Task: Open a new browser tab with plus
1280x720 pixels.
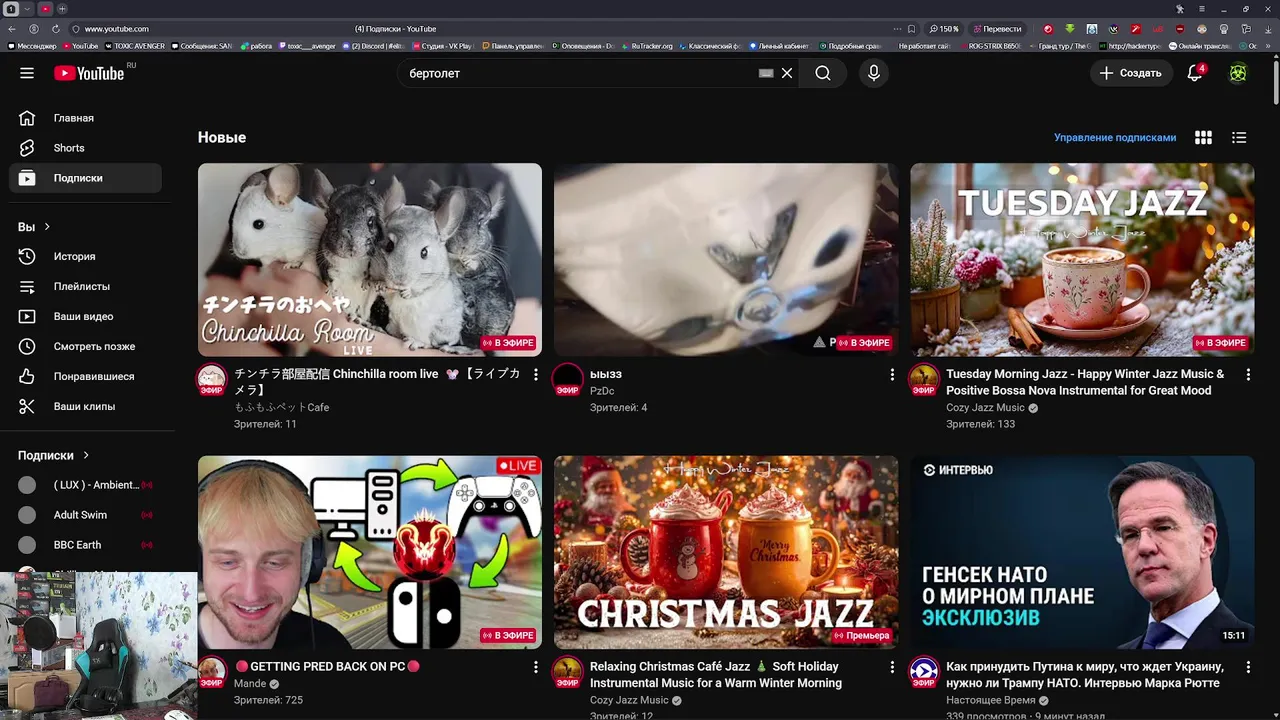Action: (62, 9)
